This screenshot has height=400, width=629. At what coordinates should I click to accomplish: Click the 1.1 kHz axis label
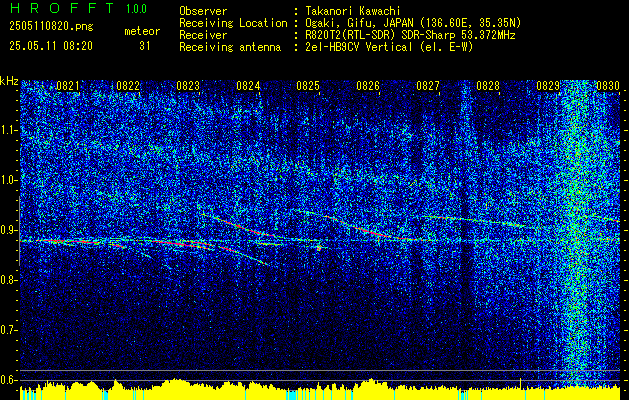click(8, 130)
